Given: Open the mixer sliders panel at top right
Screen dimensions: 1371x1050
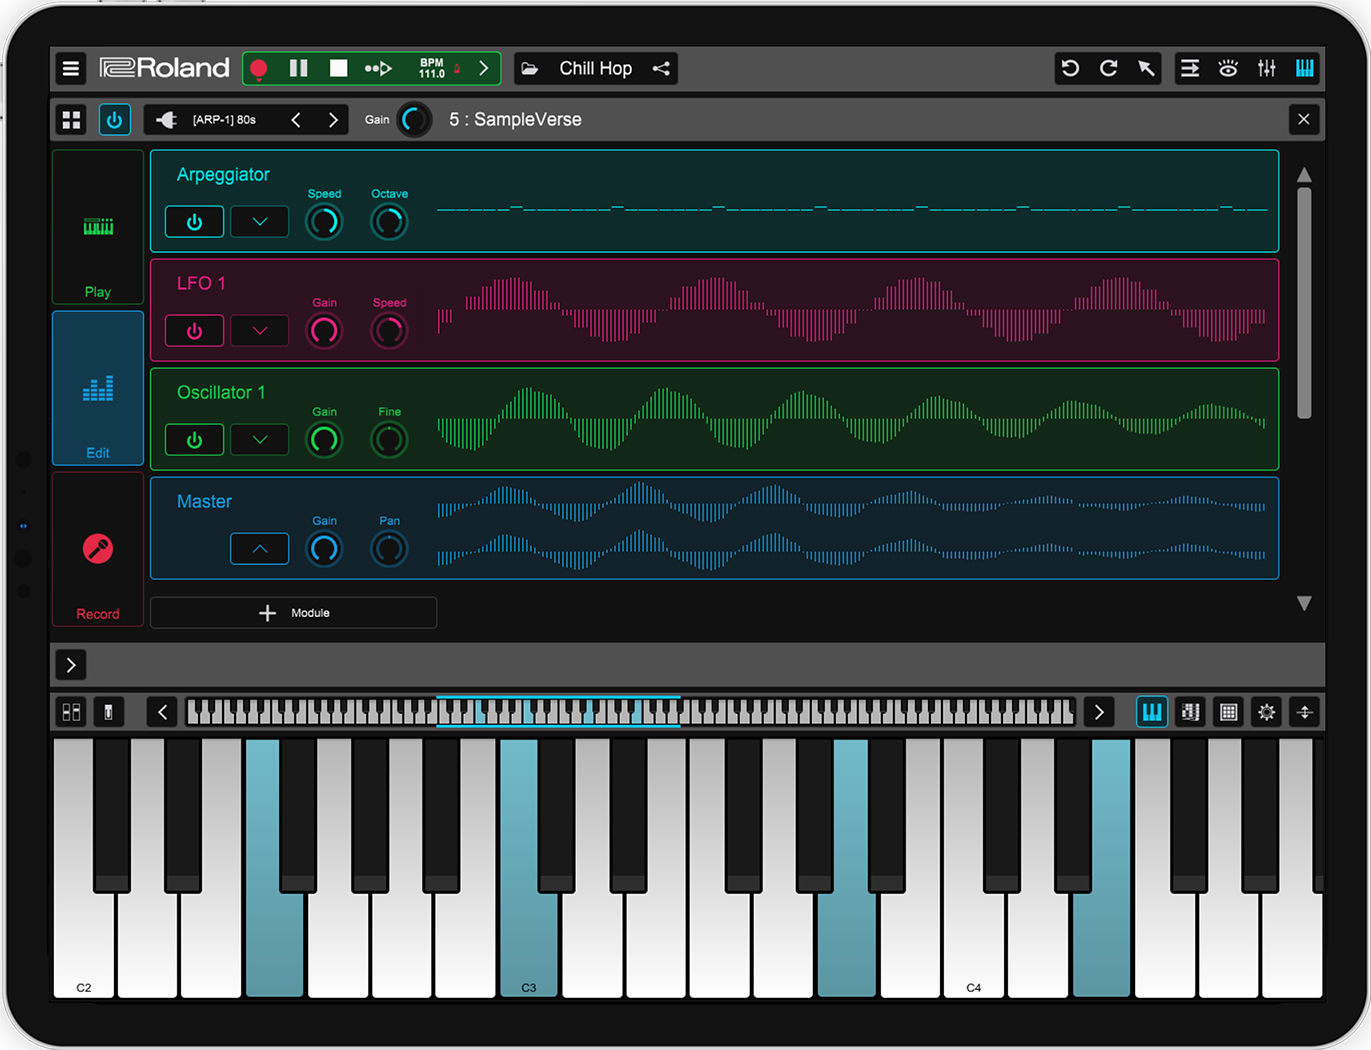Looking at the screenshot, I should click(1266, 68).
